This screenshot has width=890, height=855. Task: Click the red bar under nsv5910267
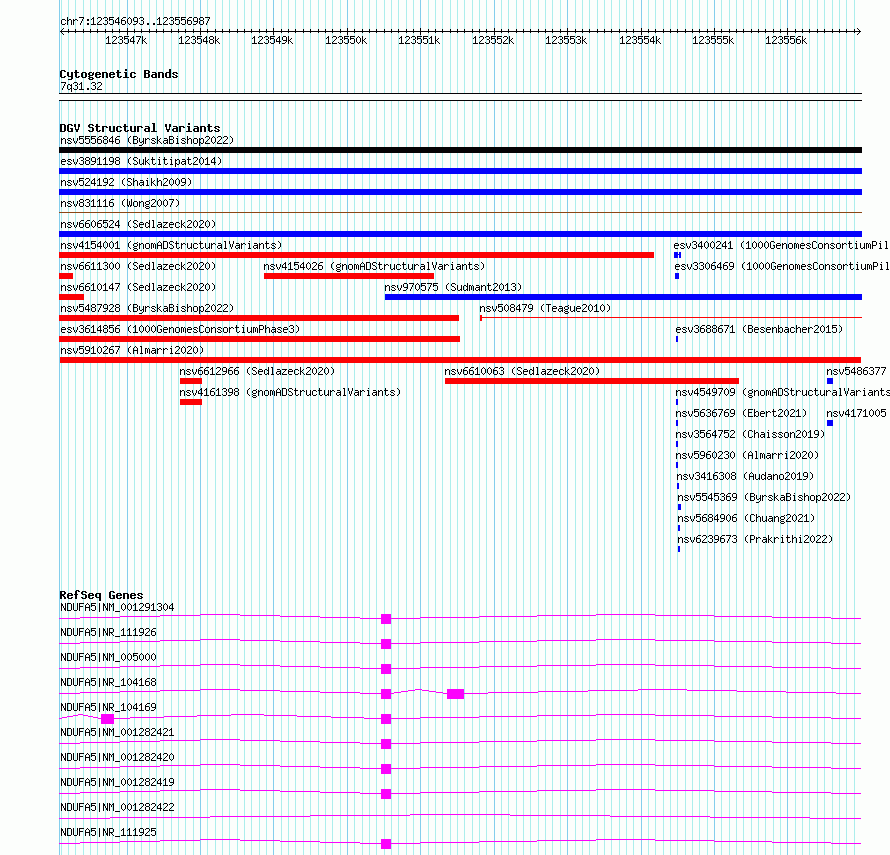point(460,360)
